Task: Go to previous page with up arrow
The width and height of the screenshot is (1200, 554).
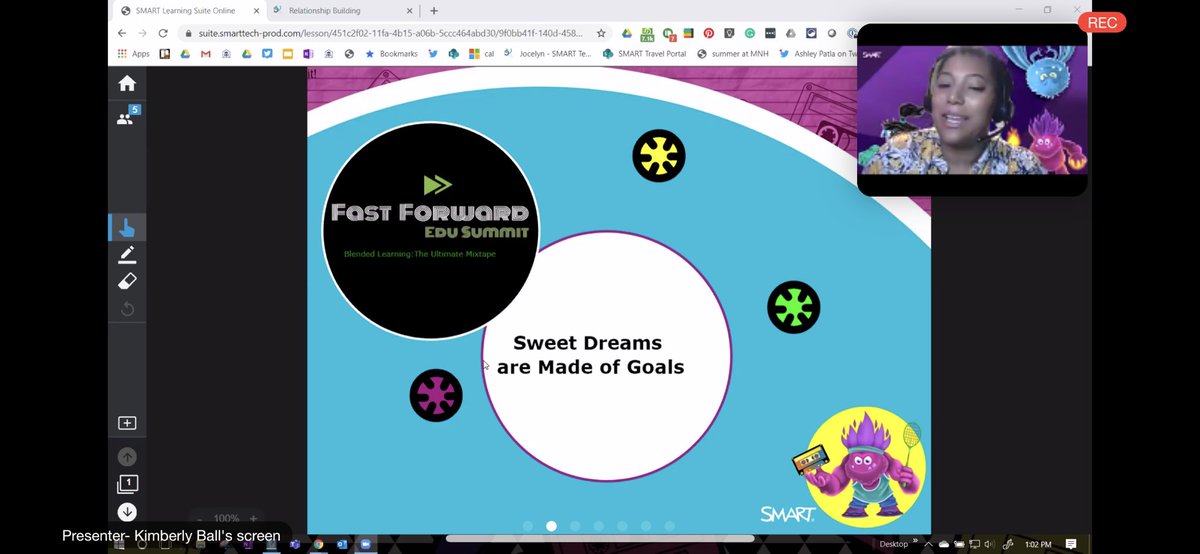Action: [x=127, y=457]
